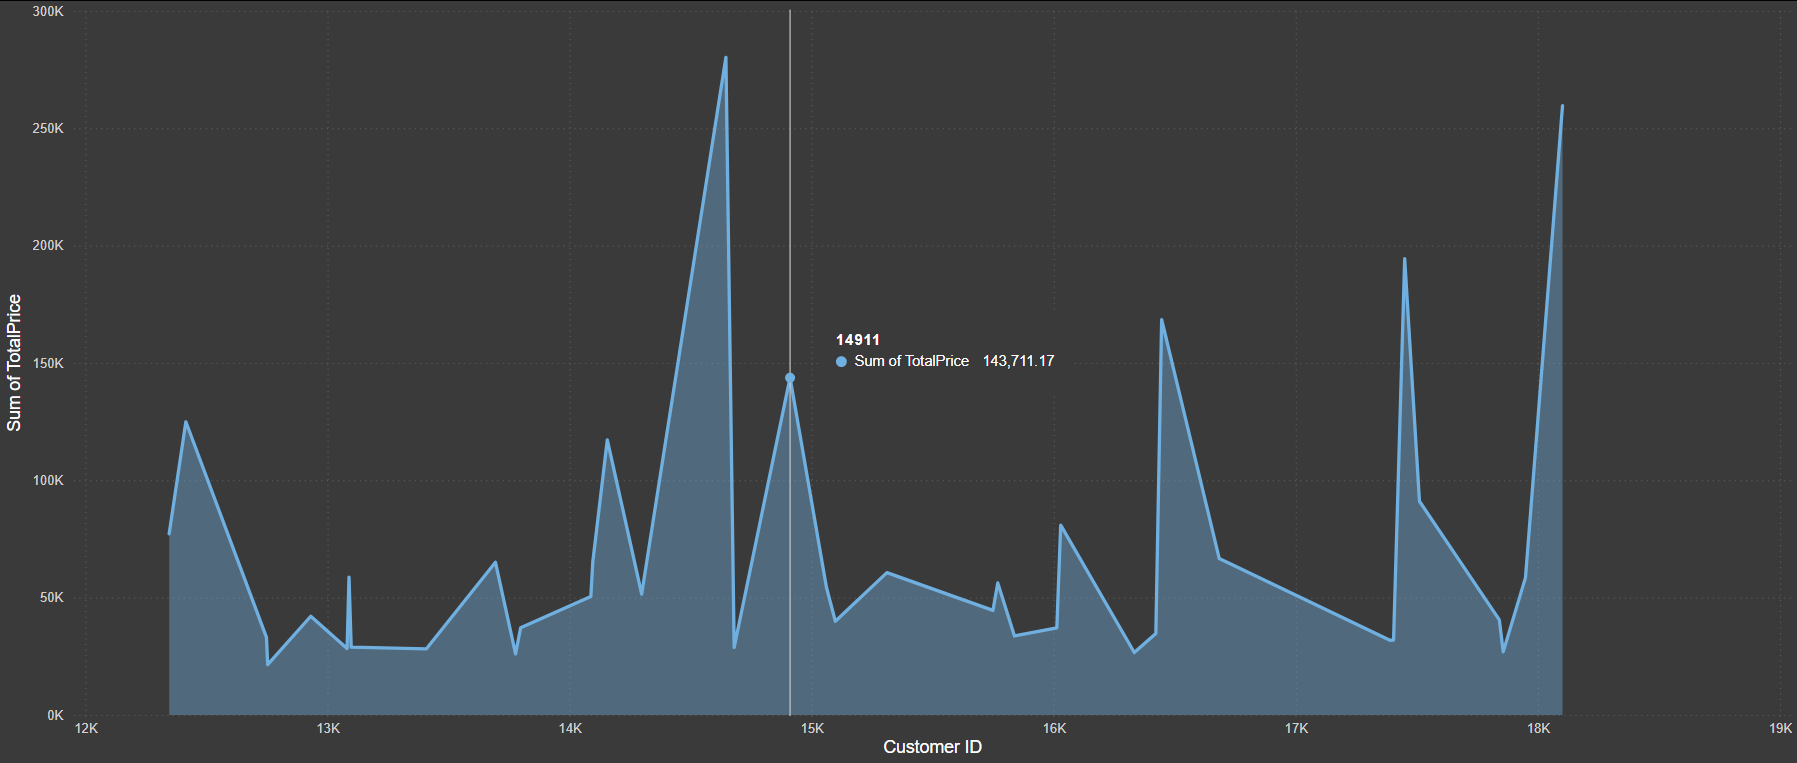Image resolution: width=1797 pixels, height=763 pixels.
Task: Click the 'Customer ID' x-axis title
Action: (932, 747)
